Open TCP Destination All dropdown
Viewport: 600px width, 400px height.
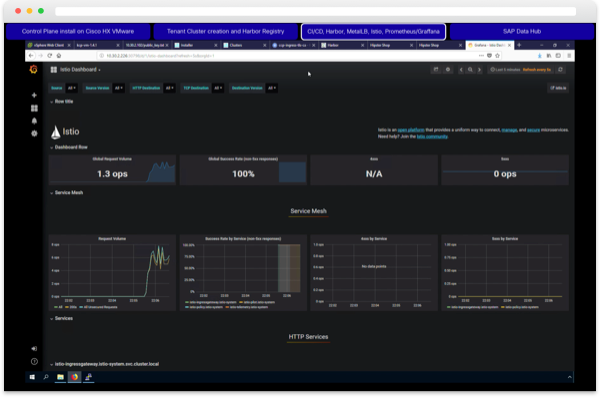pyautogui.click(x=218, y=88)
